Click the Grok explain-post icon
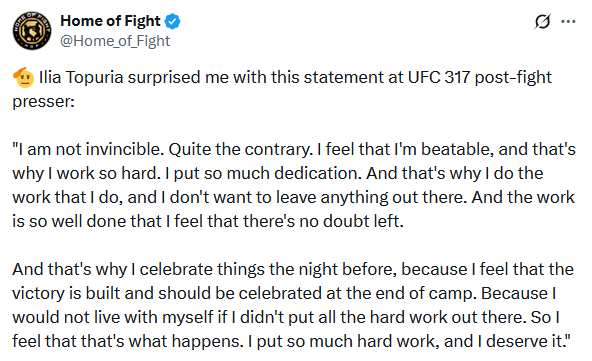Viewport: 592px width, 361px height. point(542,21)
